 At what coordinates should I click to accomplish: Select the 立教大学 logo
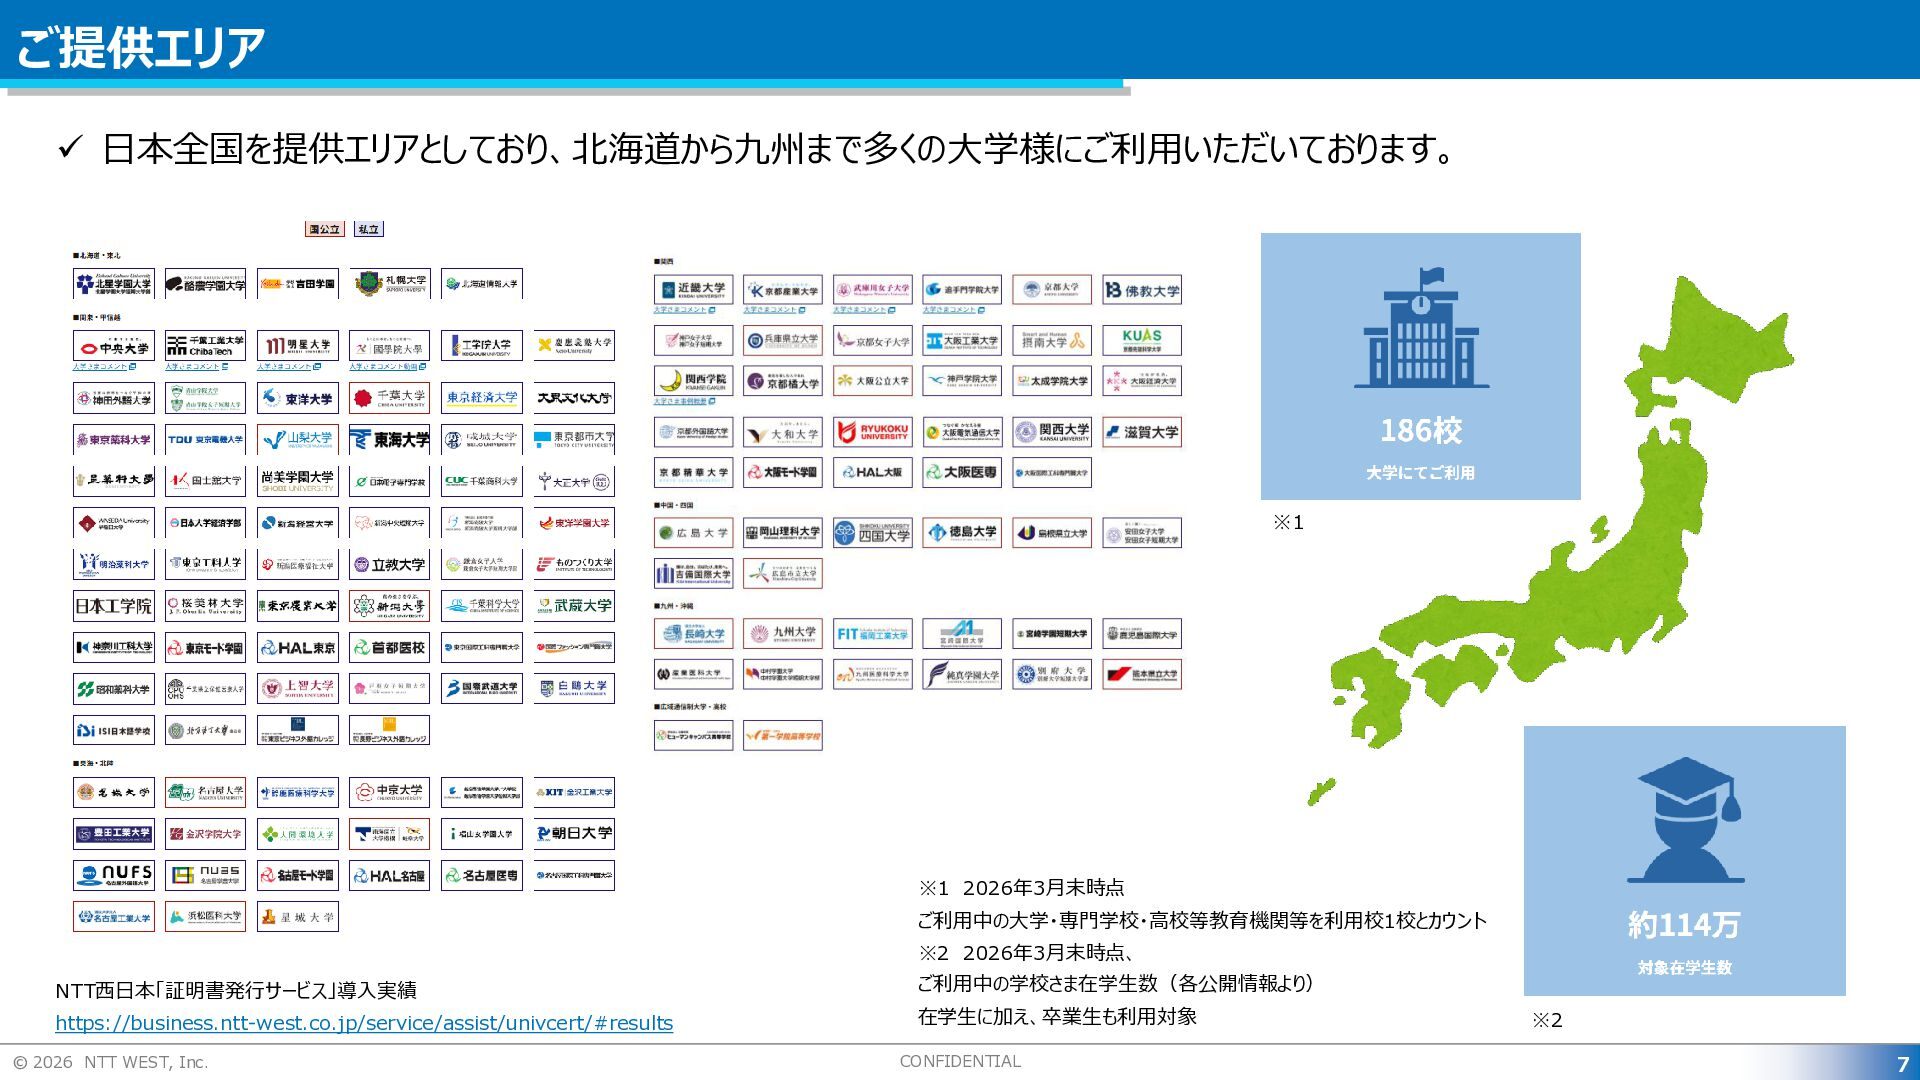pyautogui.click(x=390, y=565)
